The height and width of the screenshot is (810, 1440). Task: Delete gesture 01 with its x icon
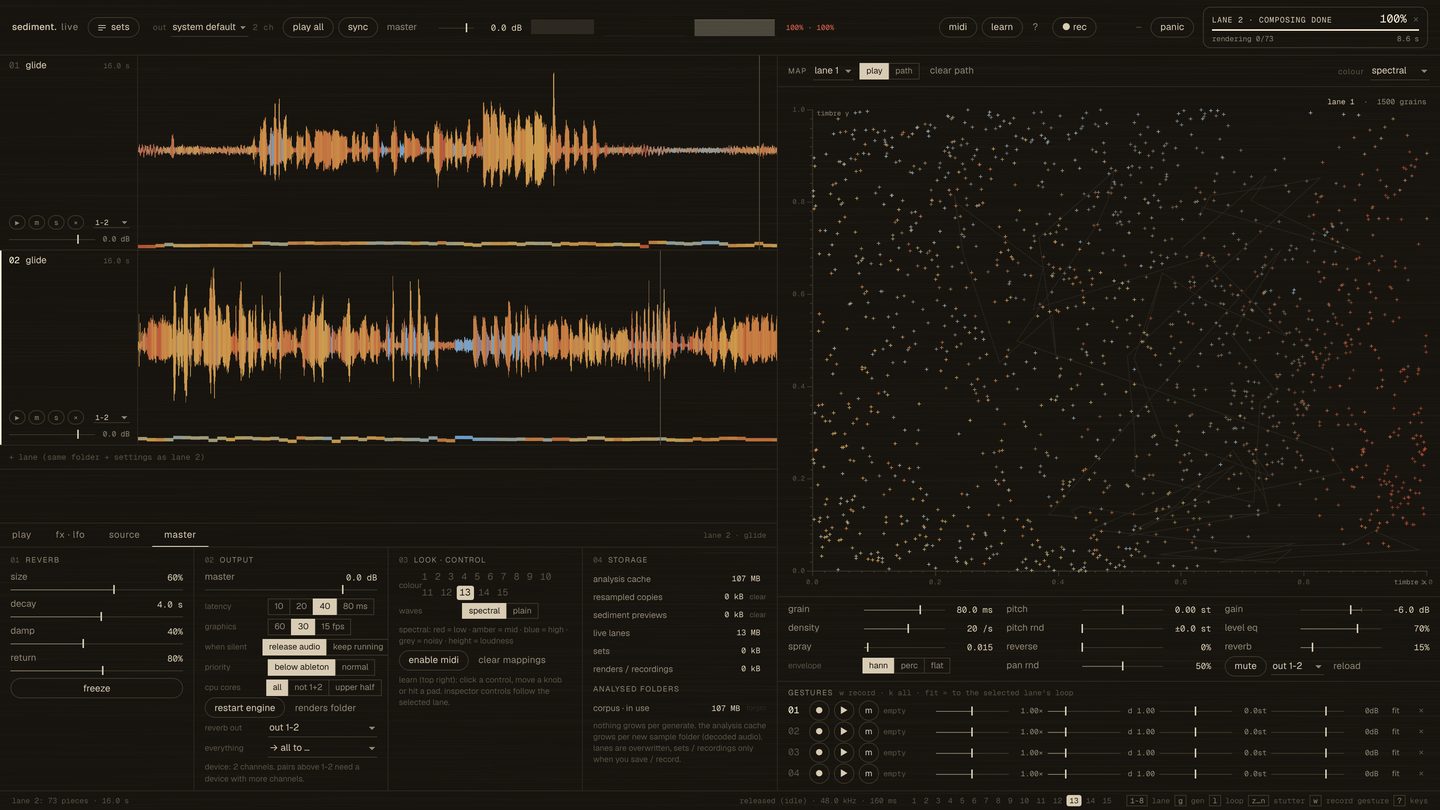click(1421, 710)
